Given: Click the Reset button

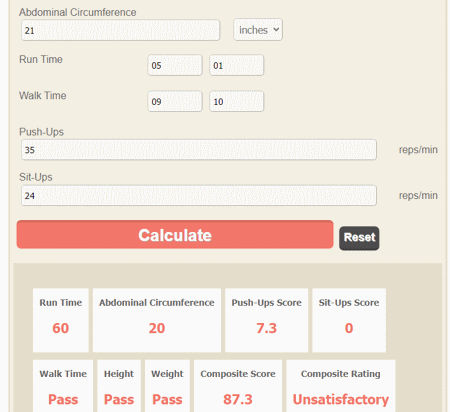Looking at the screenshot, I should pyautogui.click(x=359, y=238).
